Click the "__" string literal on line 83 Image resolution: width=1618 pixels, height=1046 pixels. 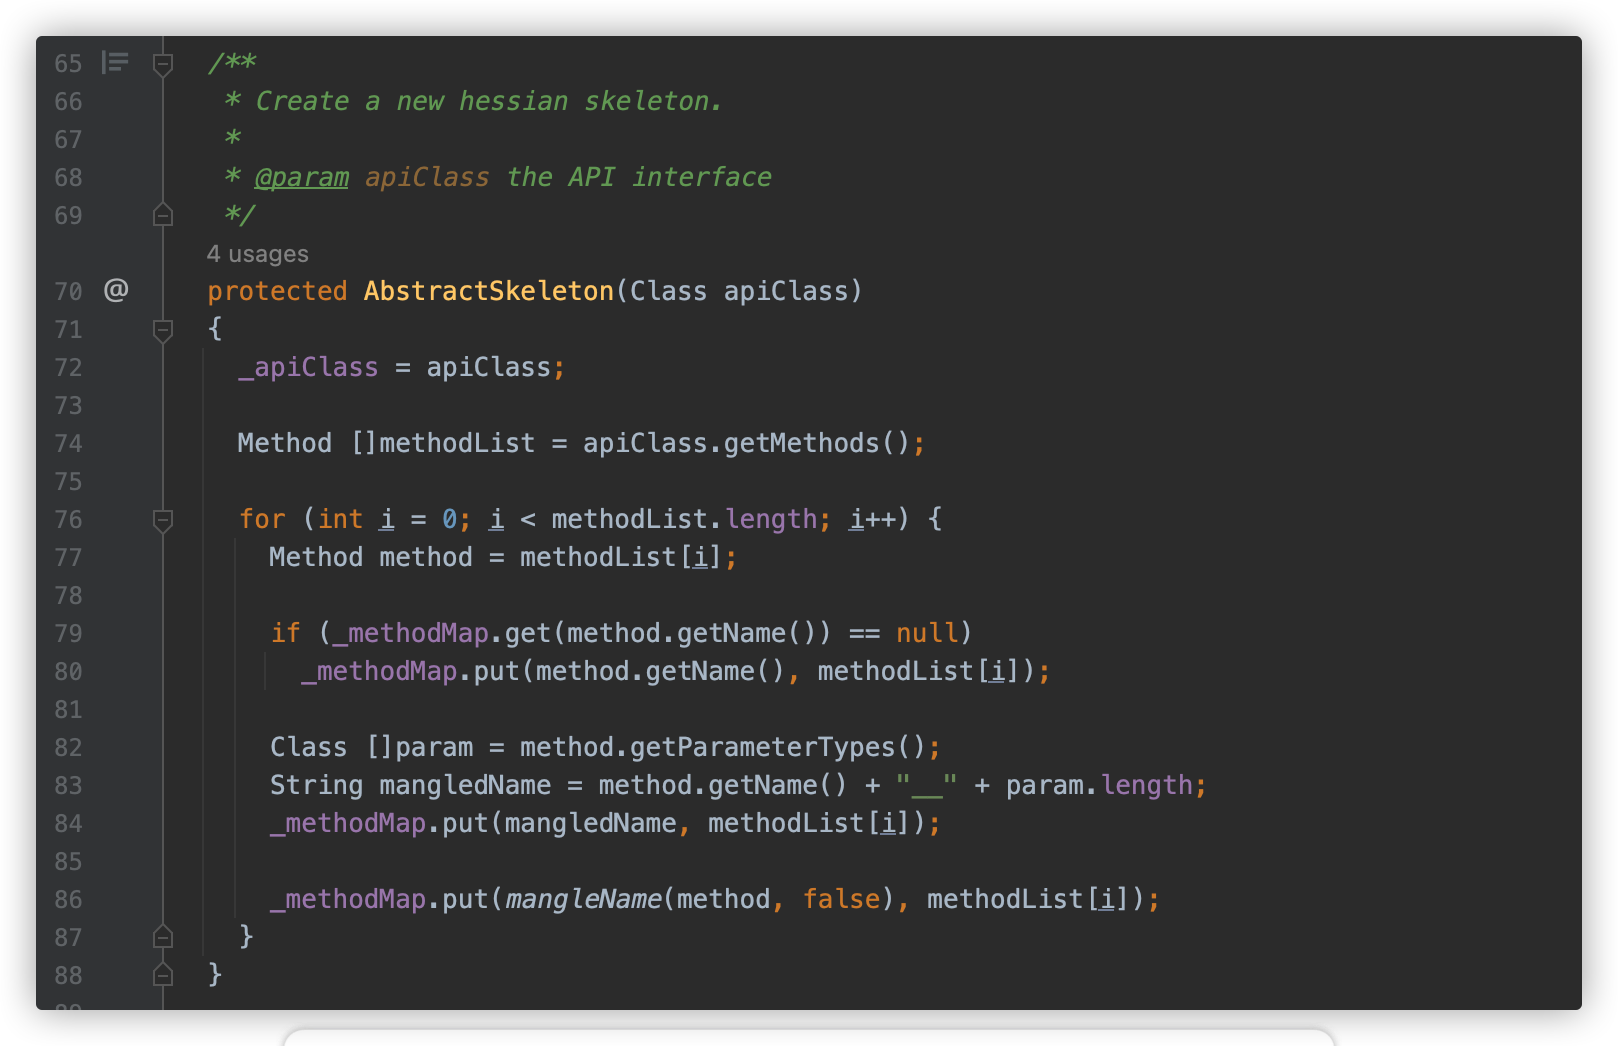[926, 785]
